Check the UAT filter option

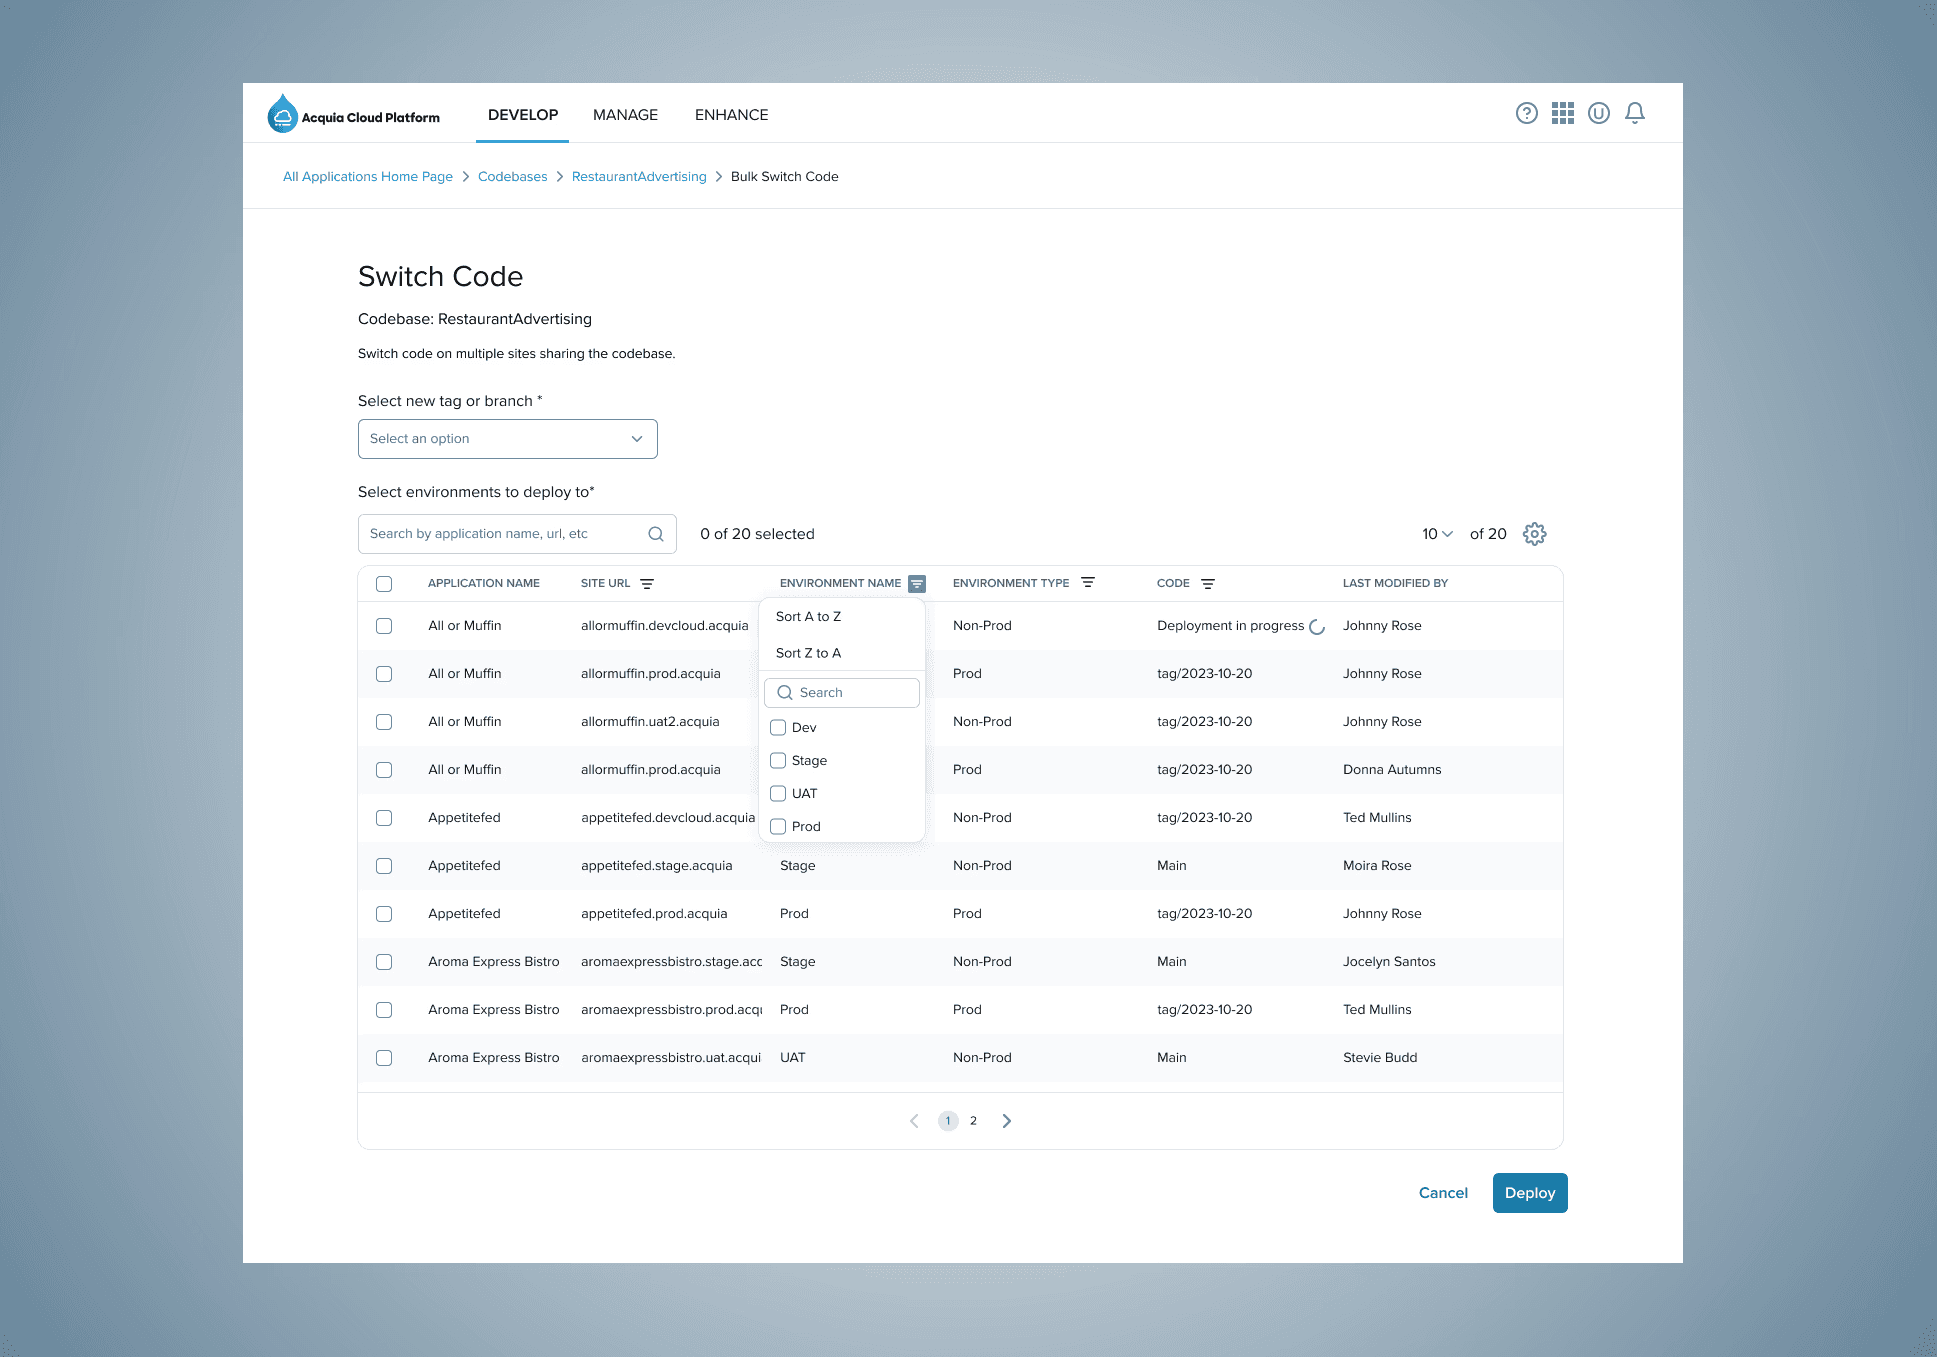coord(777,793)
